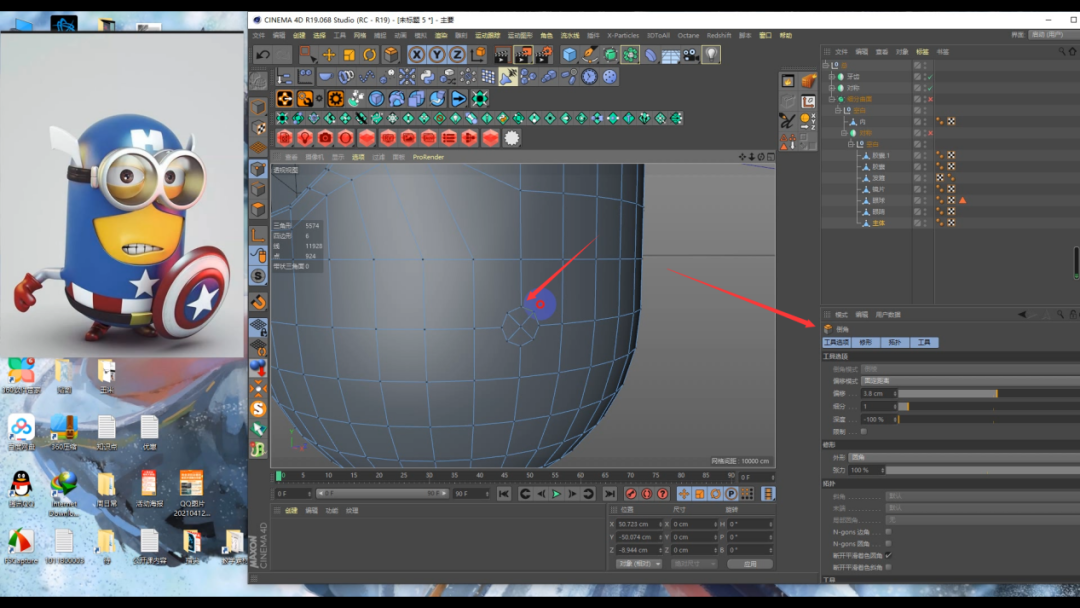This screenshot has width=1080, height=608.
Task: Switch to the 拓扑 tab in the Attributes panel
Action: pyautogui.click(x=895, y=342)
